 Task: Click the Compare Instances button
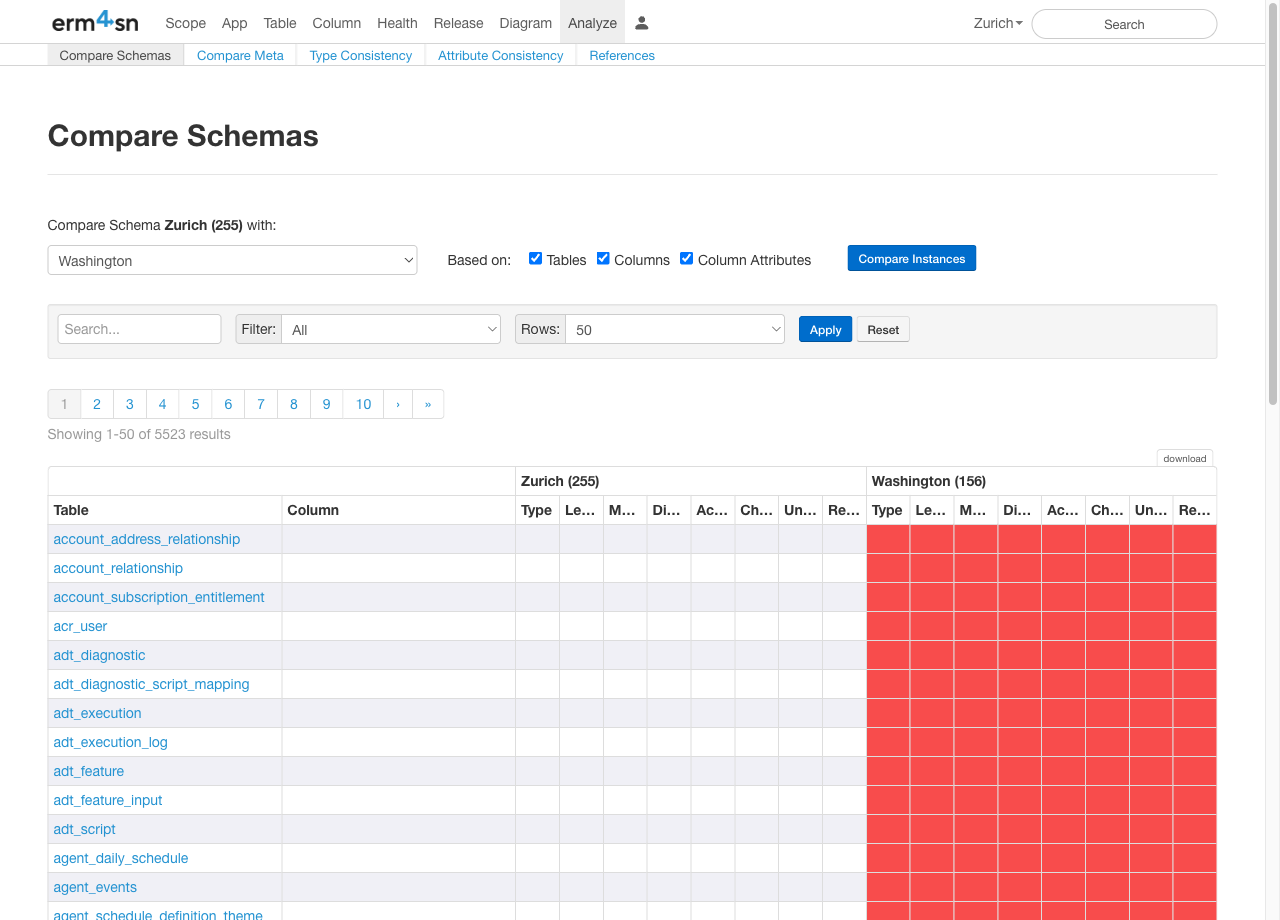coord(911,257)
